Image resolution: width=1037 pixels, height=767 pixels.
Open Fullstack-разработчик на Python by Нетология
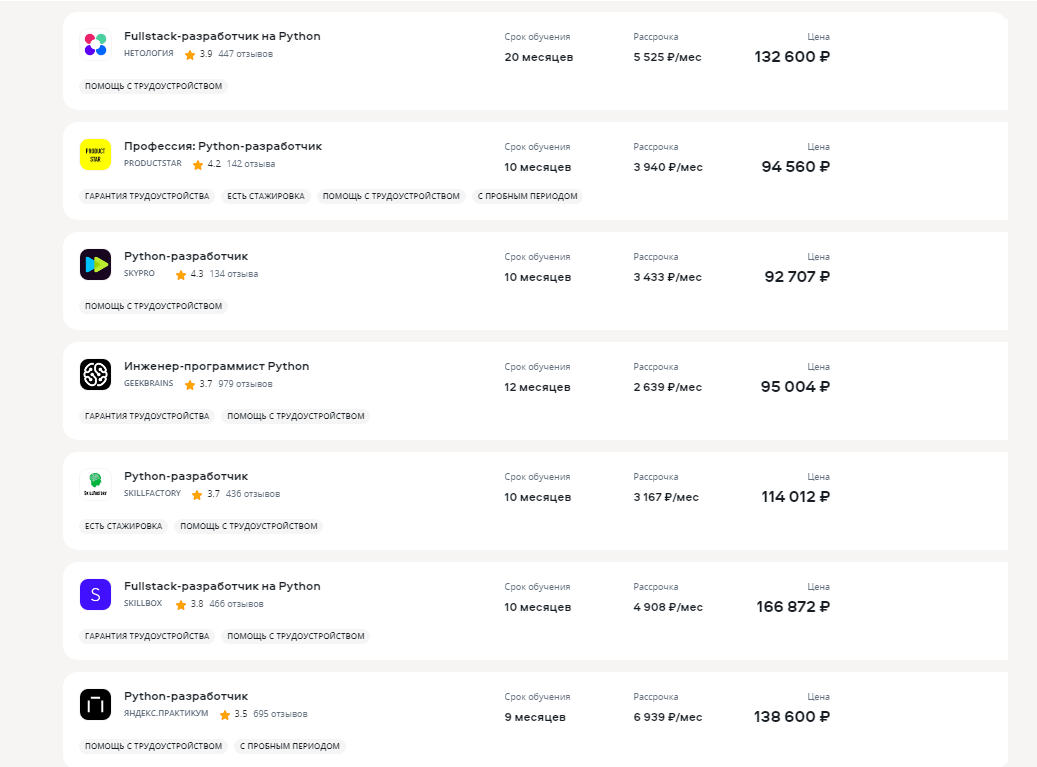click(x=222, y=36)
